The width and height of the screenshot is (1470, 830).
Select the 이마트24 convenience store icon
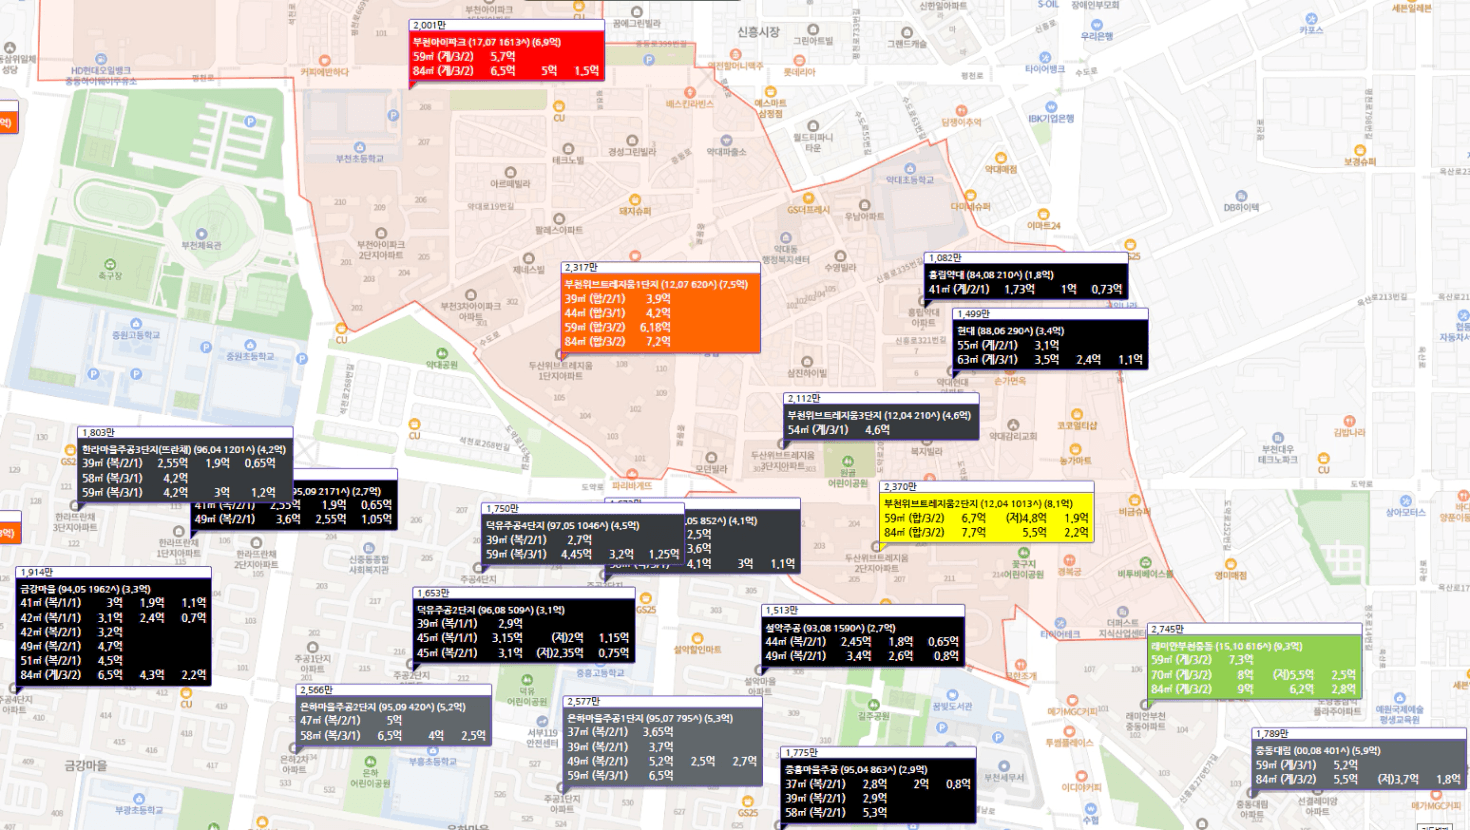1043,215
